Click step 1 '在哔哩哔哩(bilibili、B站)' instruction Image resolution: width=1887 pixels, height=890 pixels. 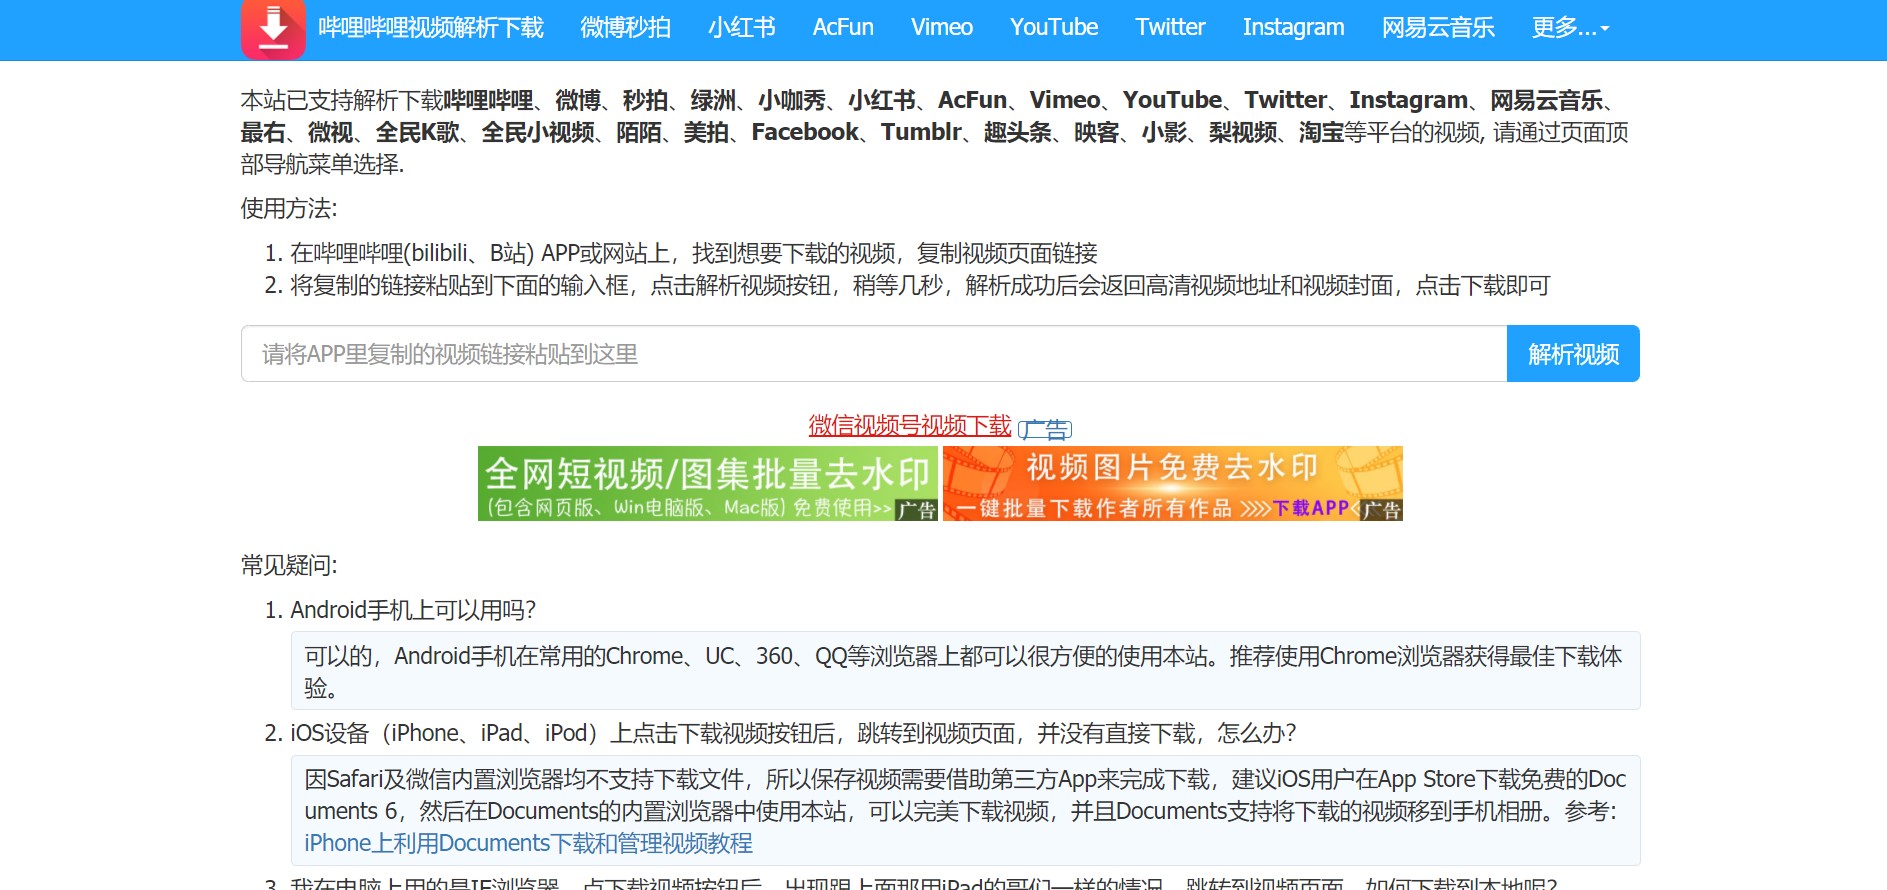[694, 253]
